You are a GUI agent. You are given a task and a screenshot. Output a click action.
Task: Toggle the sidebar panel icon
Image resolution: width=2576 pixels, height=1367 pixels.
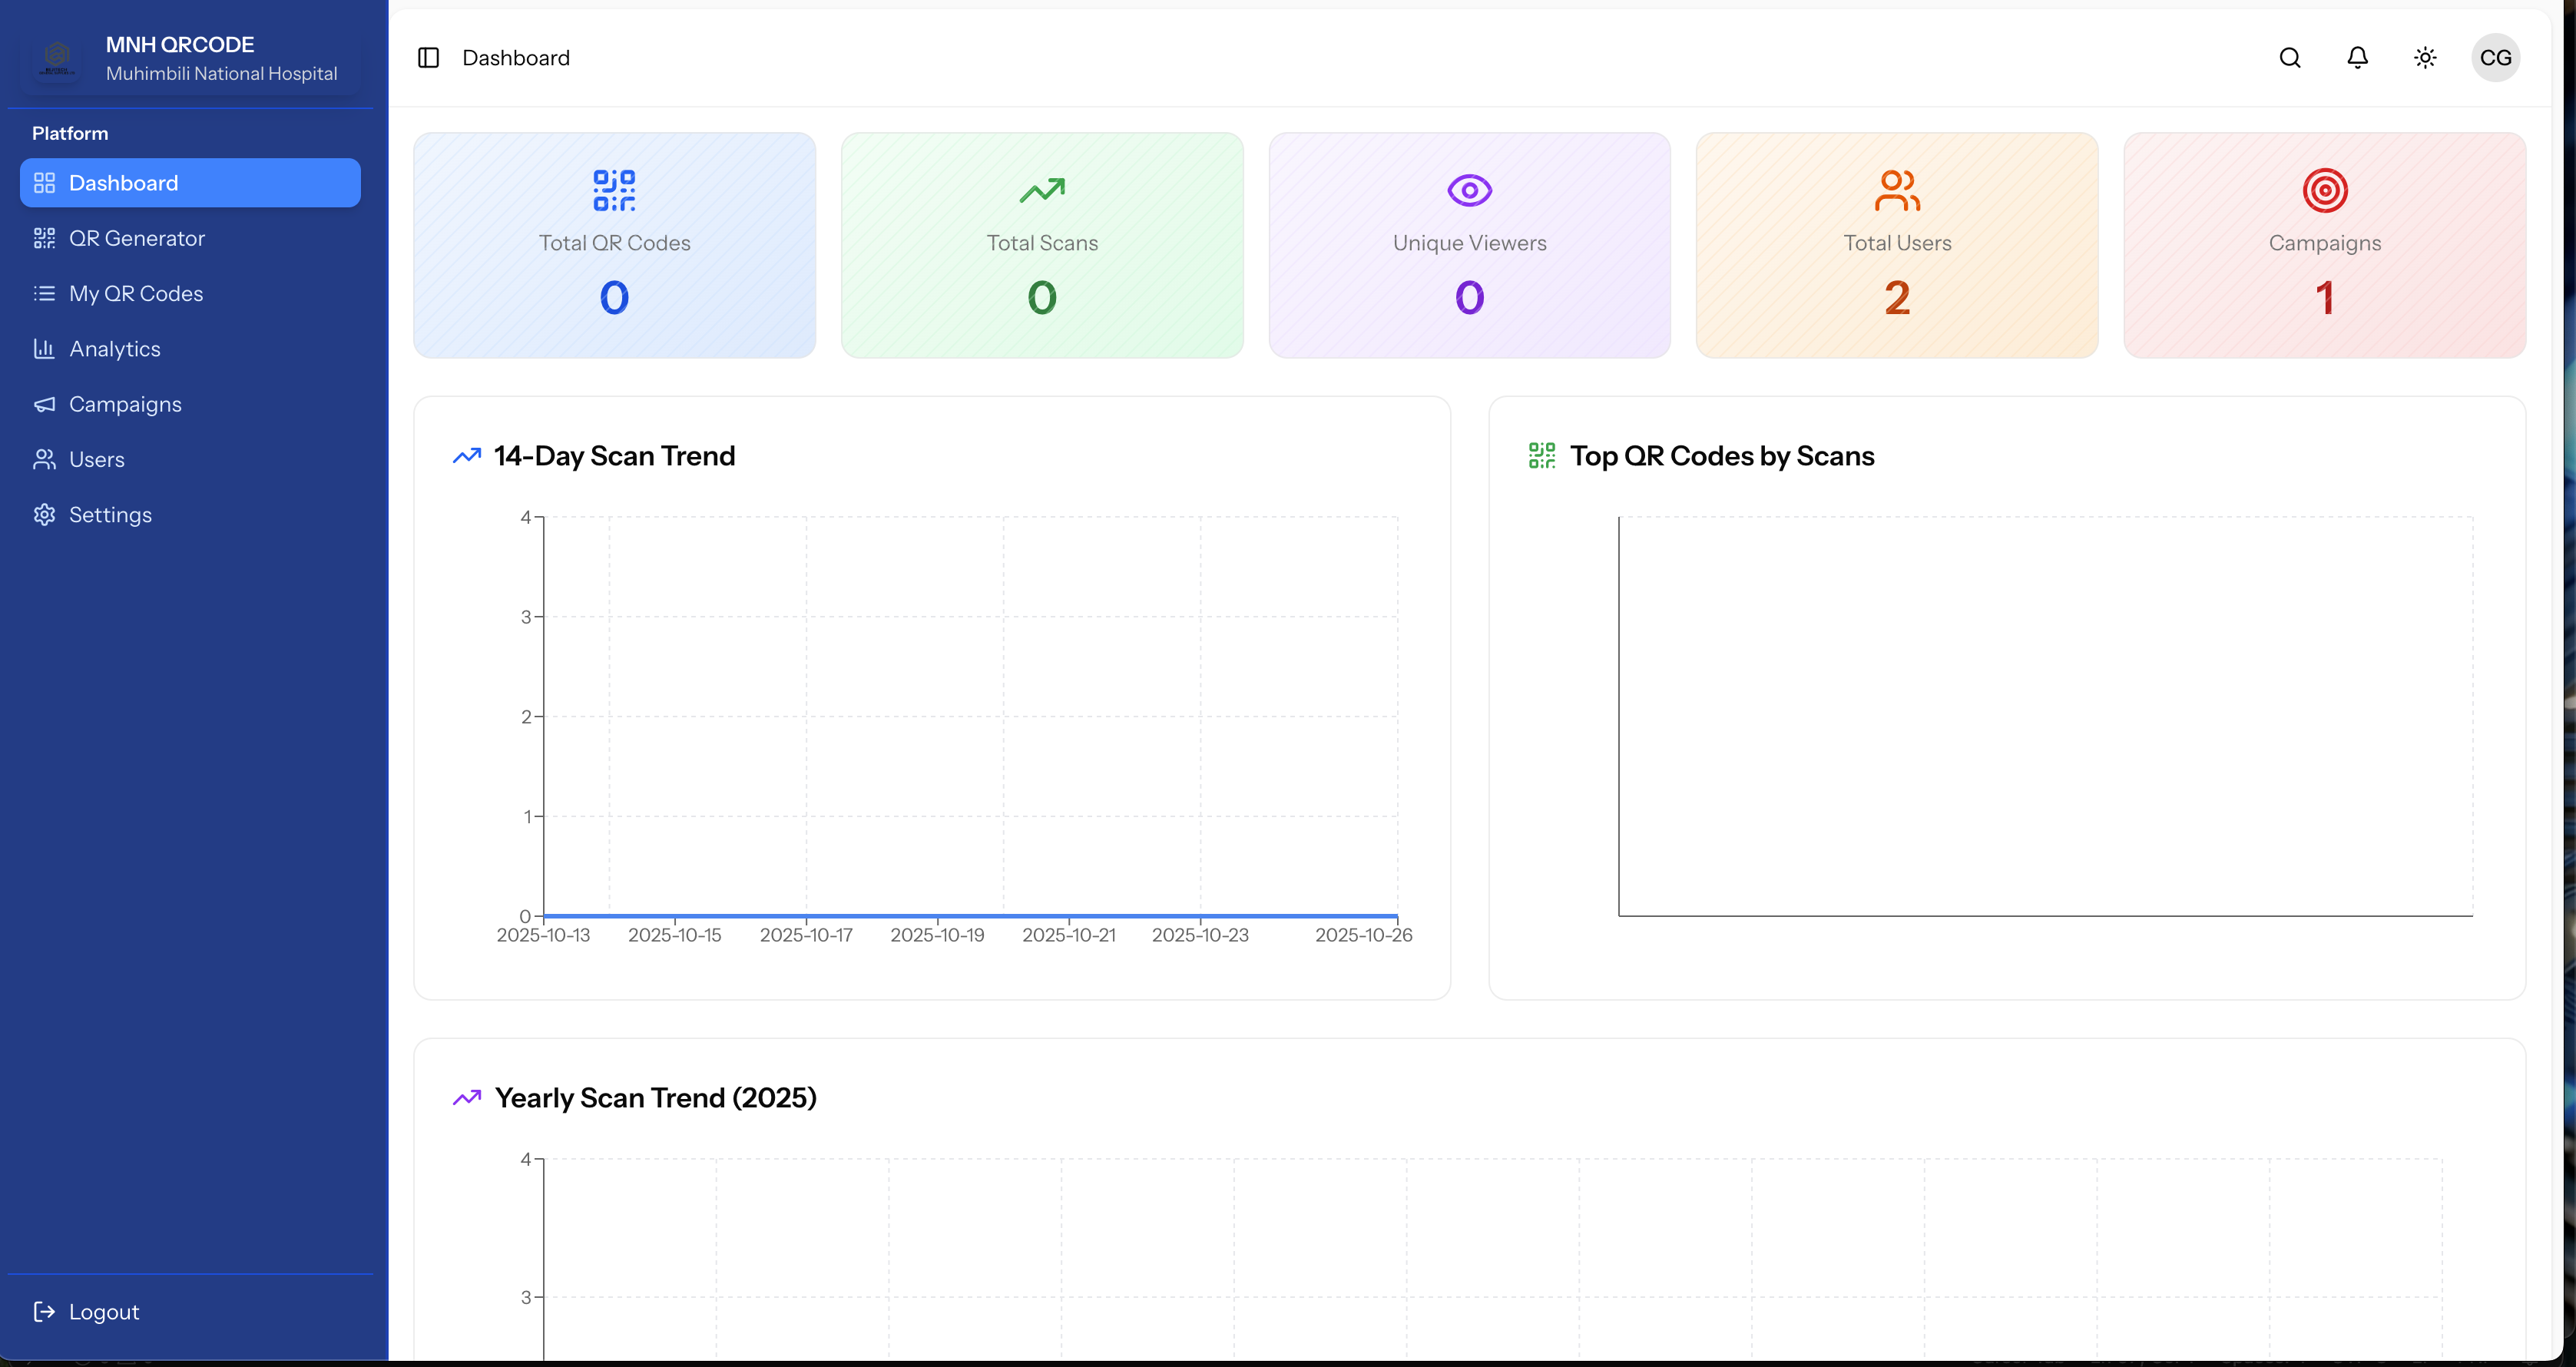tap(428, 58)
